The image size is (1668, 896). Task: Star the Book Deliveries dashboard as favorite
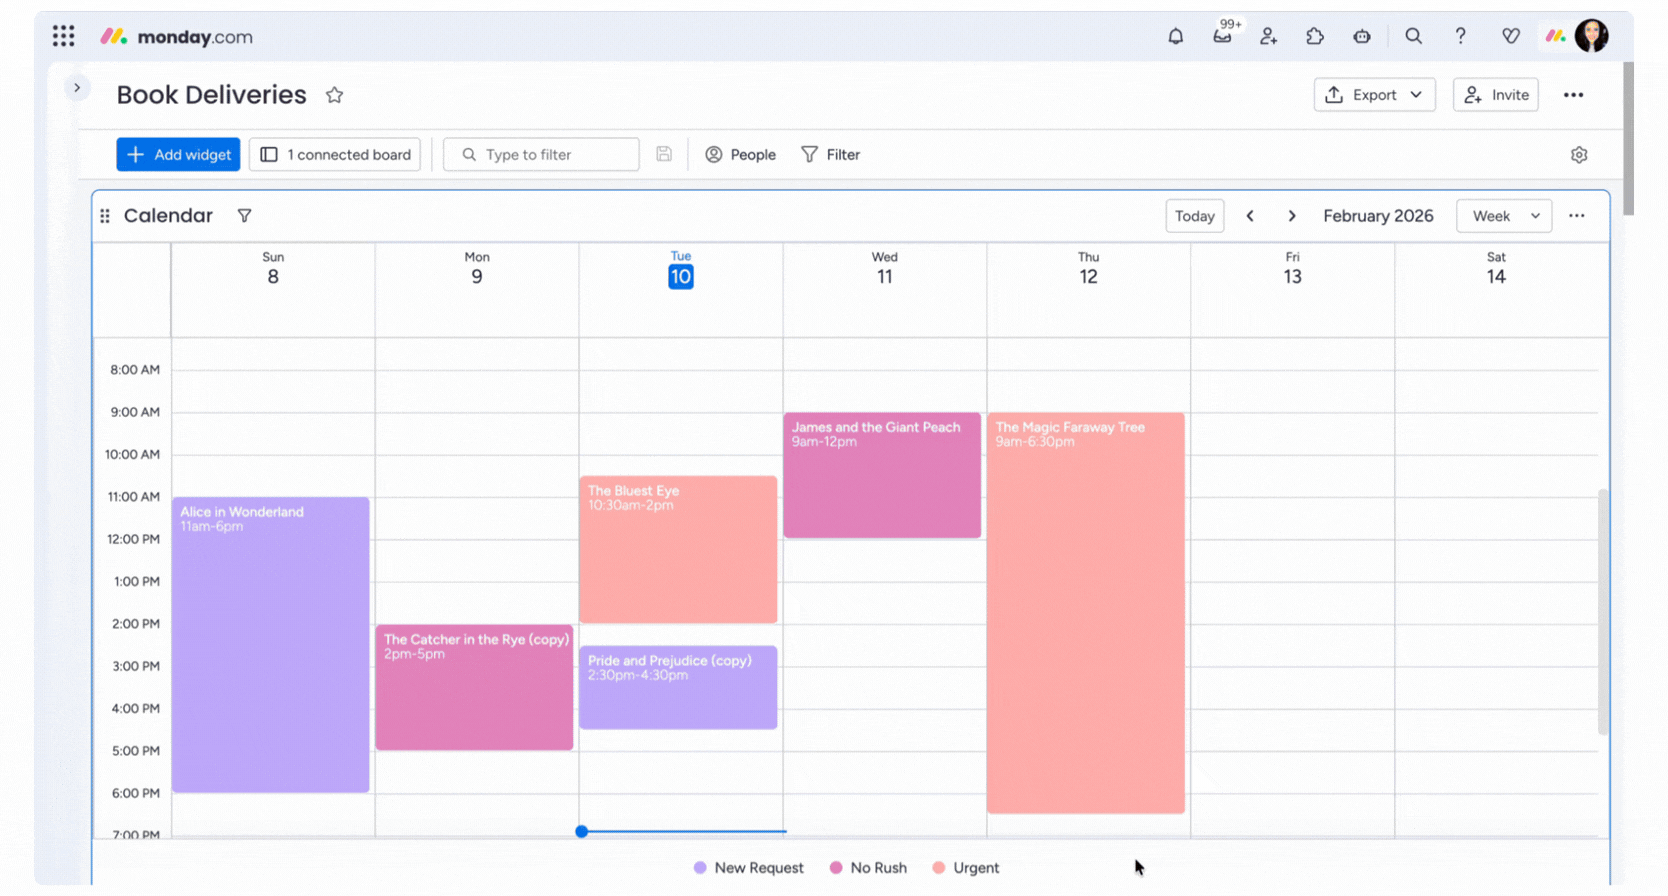334,95
